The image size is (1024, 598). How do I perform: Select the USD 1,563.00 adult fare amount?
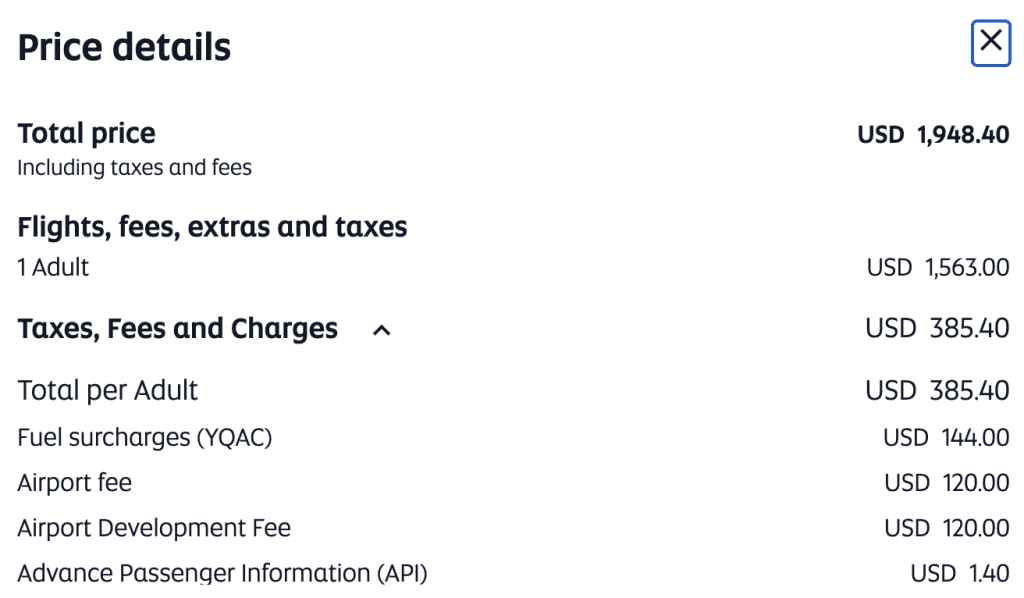[x=938, y=267]
